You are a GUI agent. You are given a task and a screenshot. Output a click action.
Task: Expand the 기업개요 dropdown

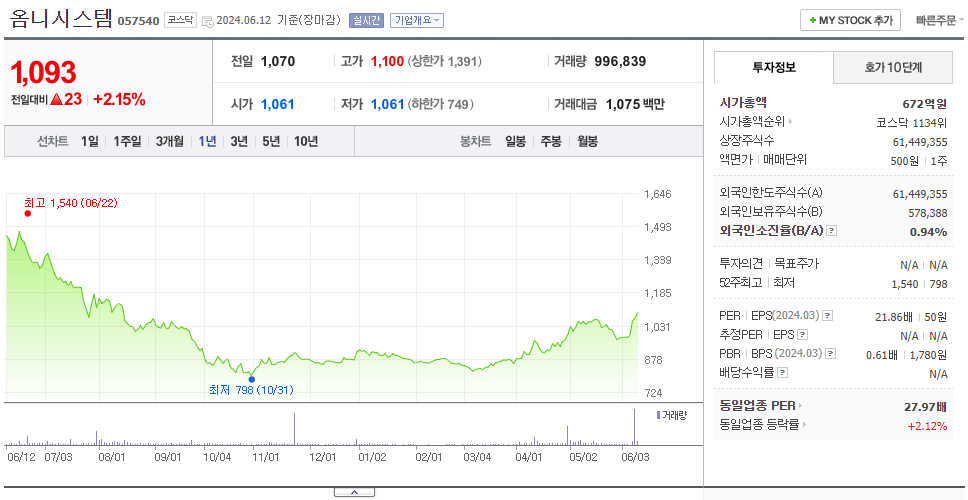(x=417, y=20)
